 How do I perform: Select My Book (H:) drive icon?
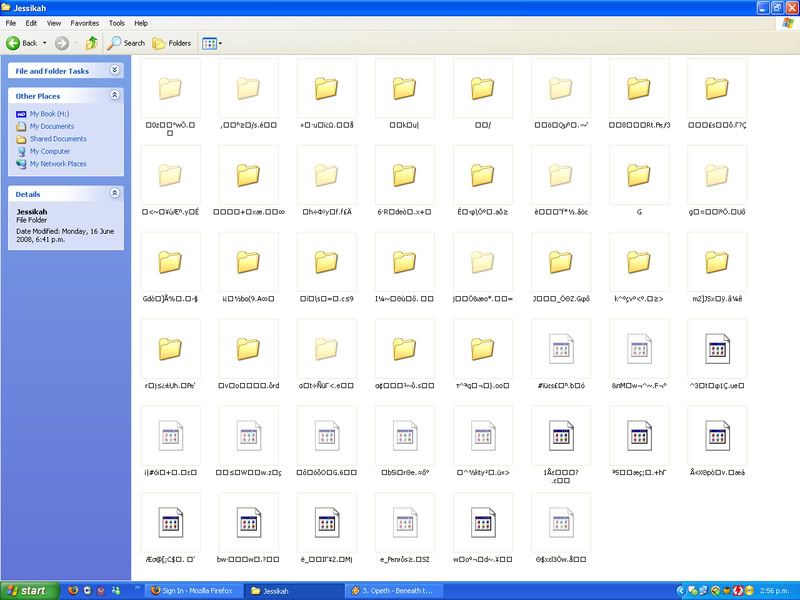21,114
